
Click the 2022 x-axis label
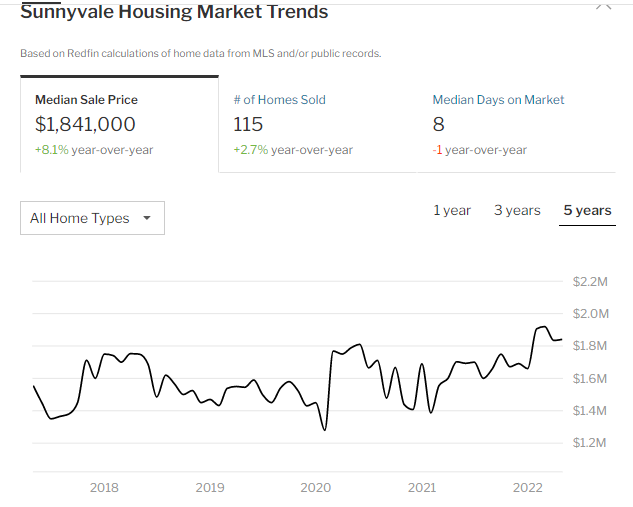(528, 488)
